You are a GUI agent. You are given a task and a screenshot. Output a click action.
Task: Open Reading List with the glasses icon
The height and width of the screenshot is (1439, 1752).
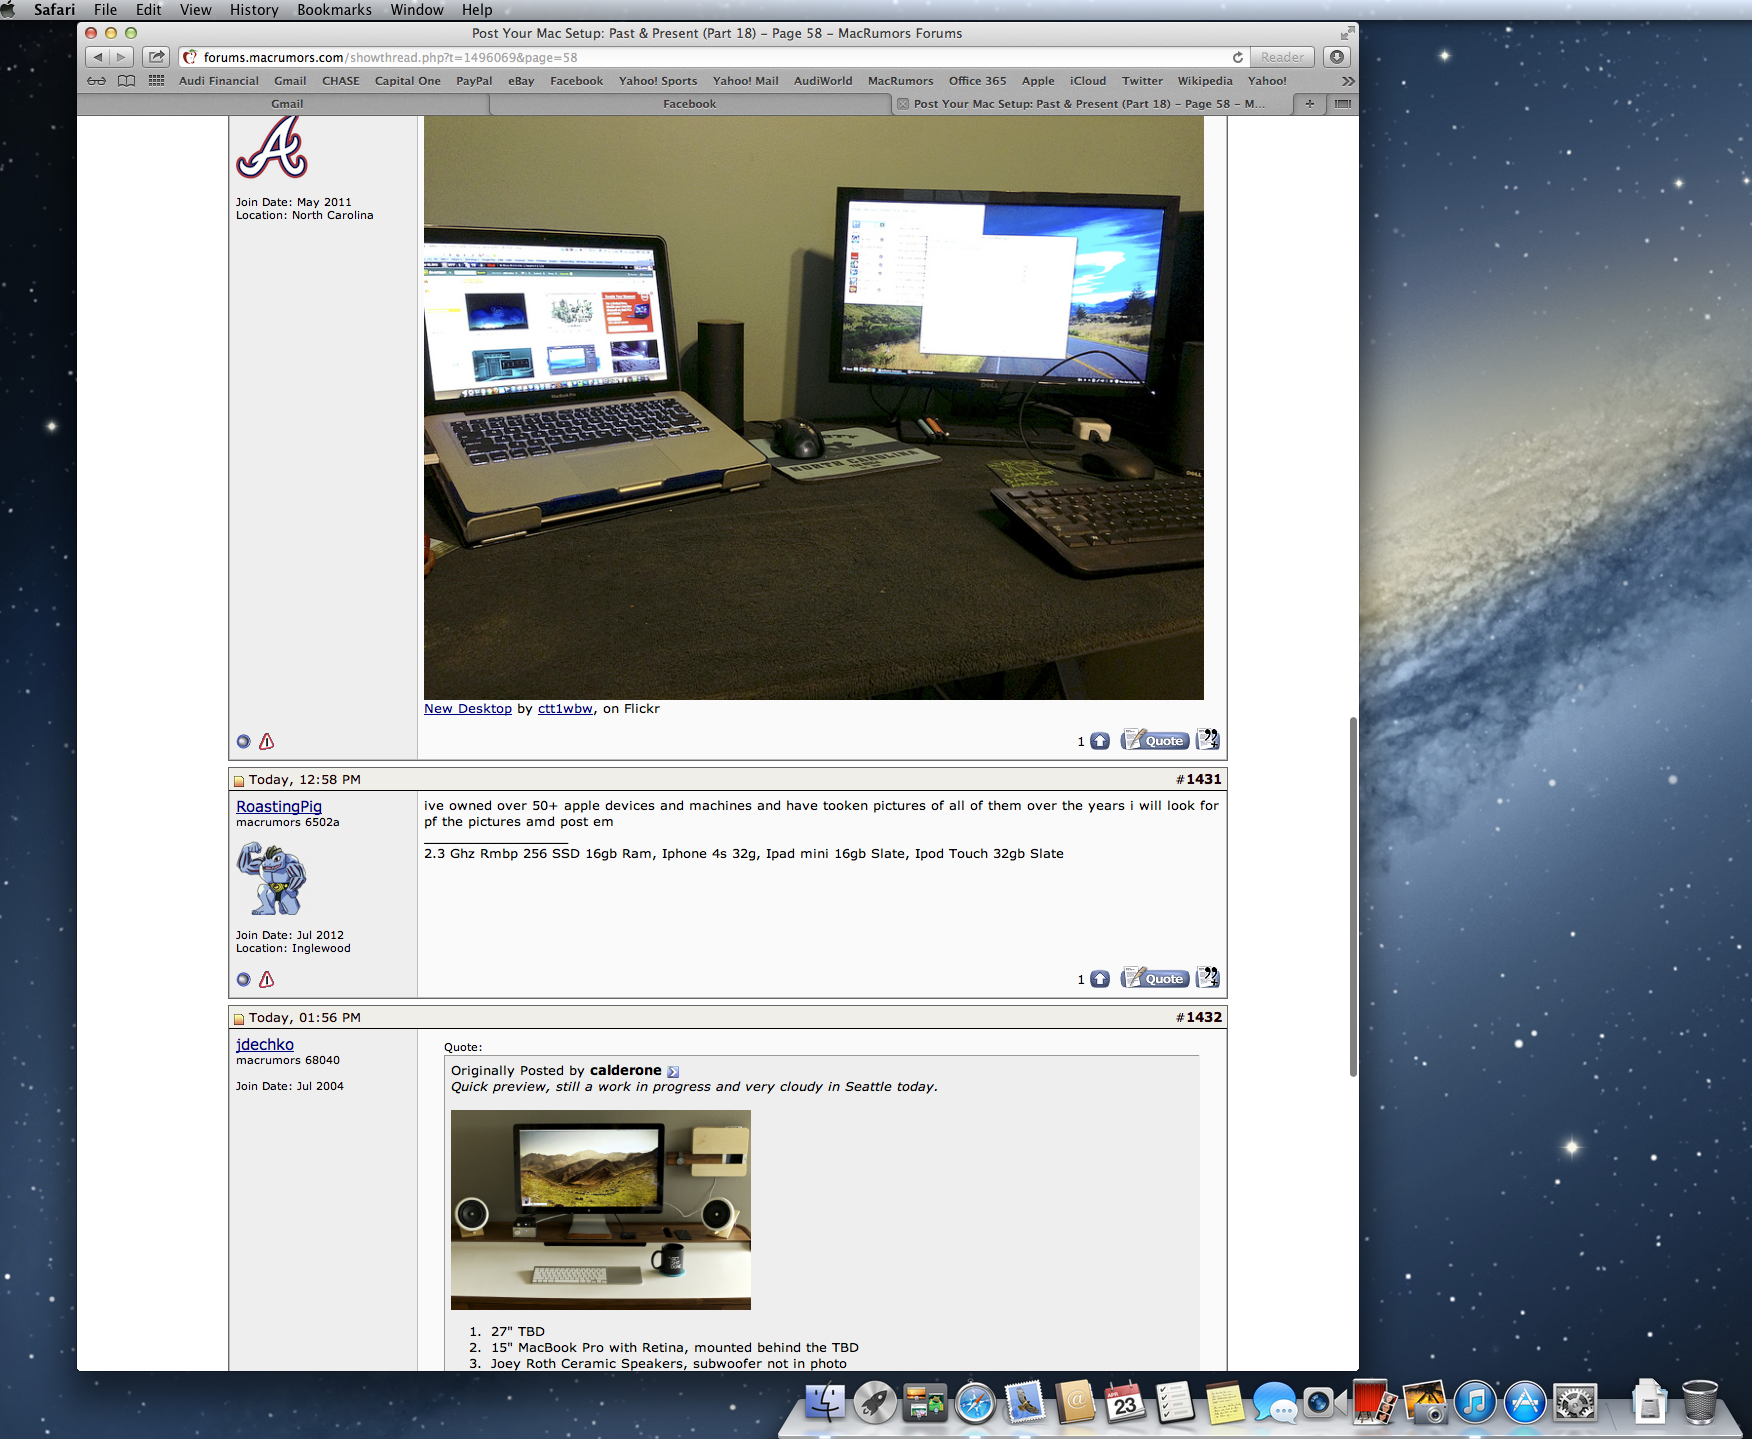click(x=96, y=81)
